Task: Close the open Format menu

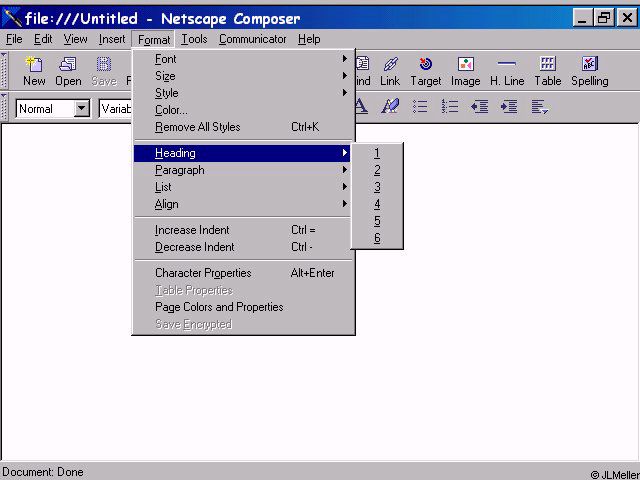Action: tap(153, 40)
